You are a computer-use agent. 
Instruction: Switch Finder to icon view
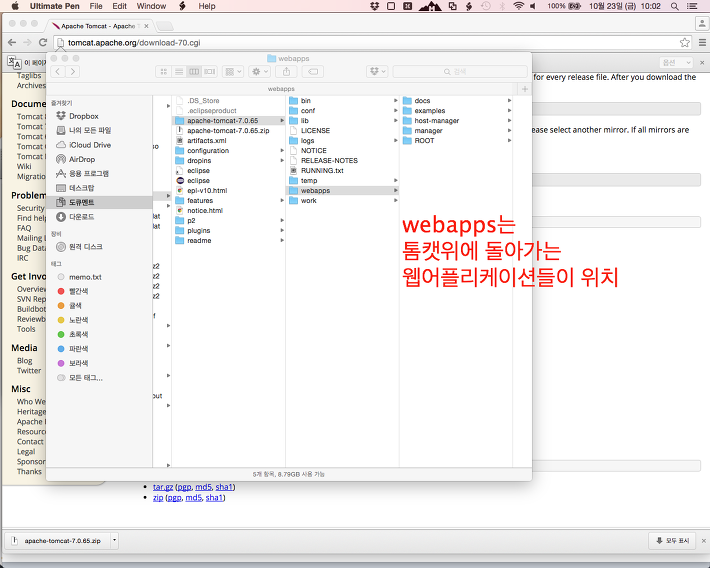[x=163, y=72]
